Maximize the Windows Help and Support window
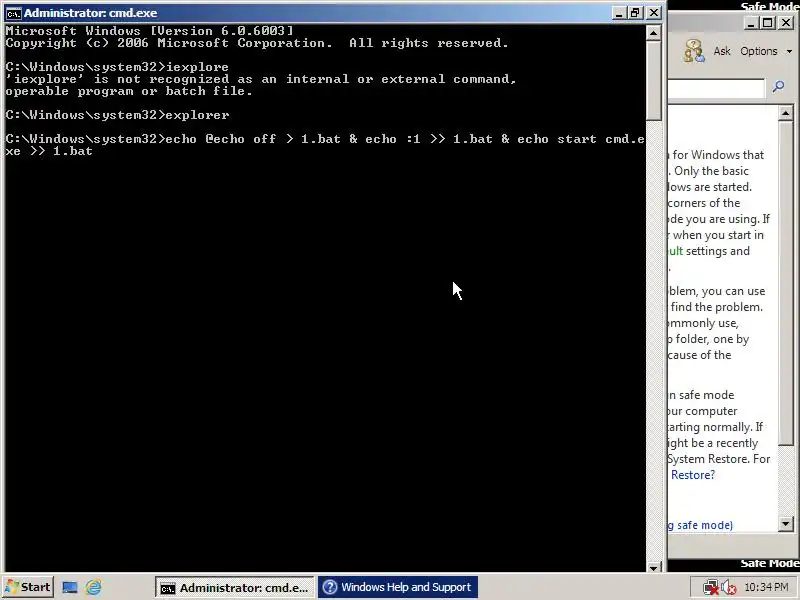800x600 pixels. coord(768,23)
